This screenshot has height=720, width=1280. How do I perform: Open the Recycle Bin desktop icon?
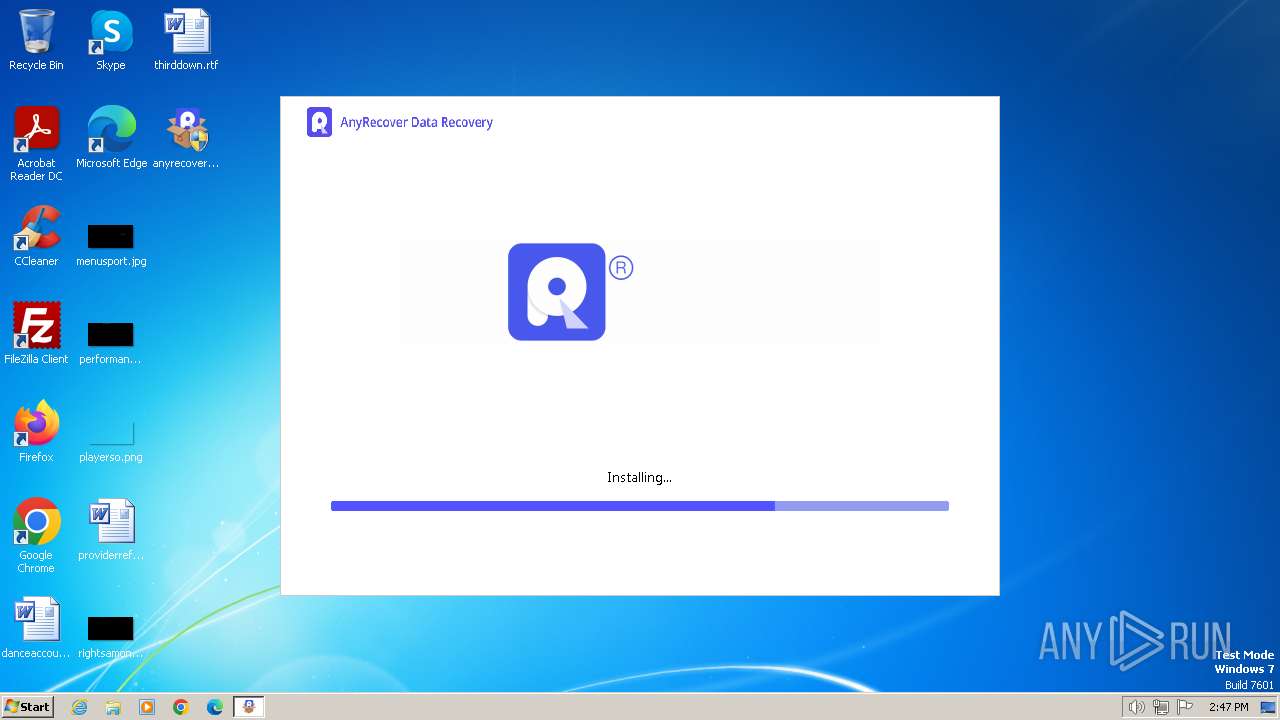36,40
